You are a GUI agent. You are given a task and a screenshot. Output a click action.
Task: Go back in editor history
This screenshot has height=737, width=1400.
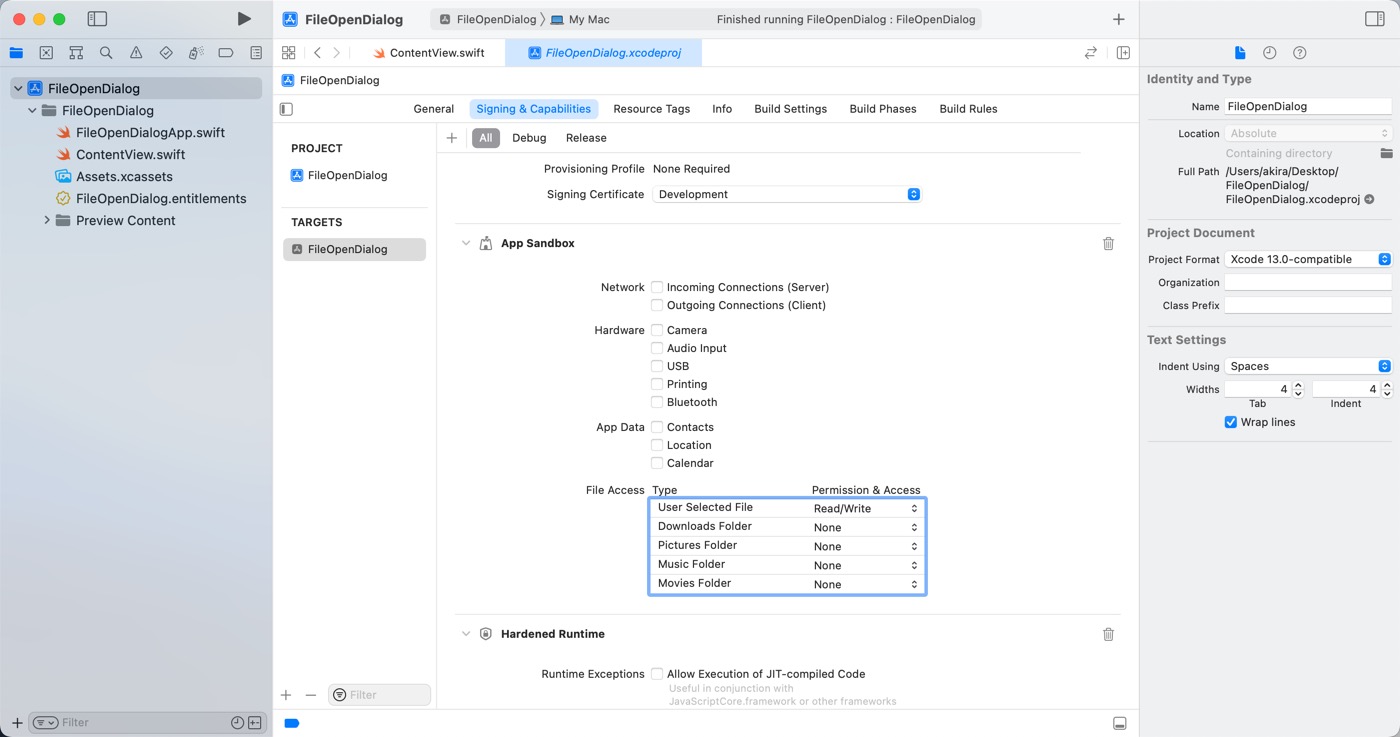click(x=317, y=53)
